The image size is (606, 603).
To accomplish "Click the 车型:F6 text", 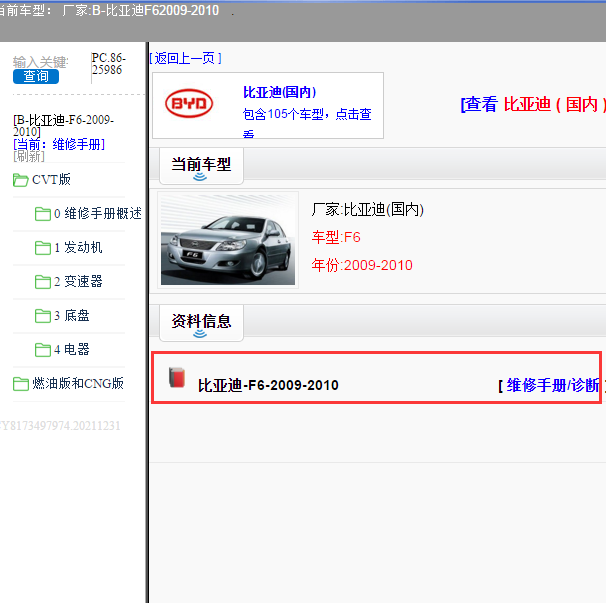I will pos(336,237).
